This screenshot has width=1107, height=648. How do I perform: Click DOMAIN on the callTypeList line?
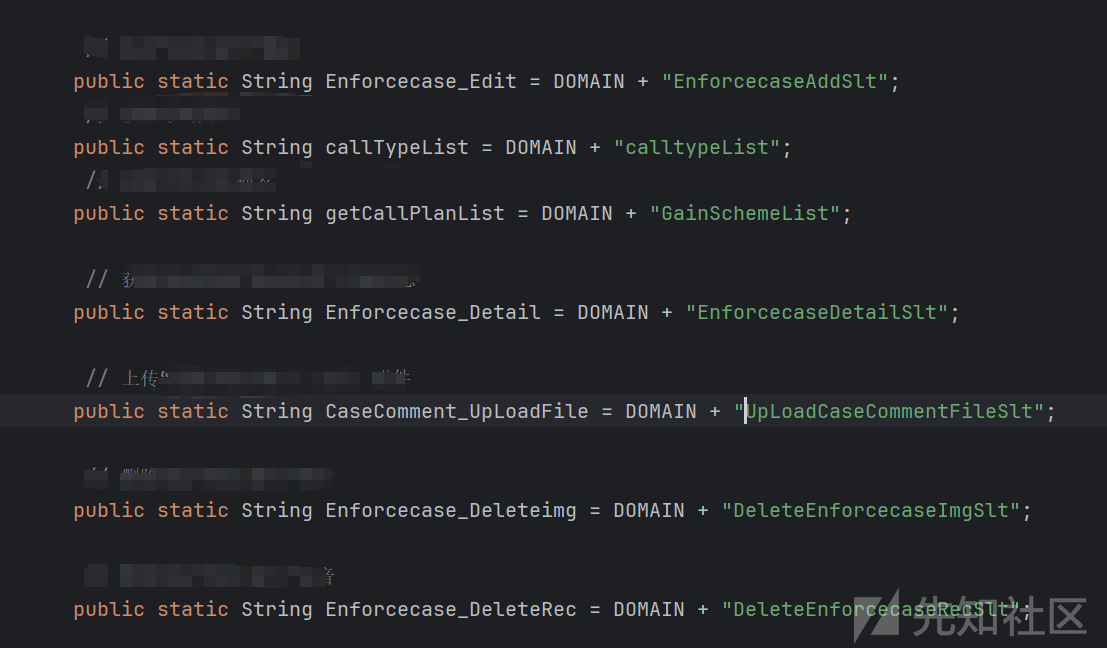[x=541, y=148]
